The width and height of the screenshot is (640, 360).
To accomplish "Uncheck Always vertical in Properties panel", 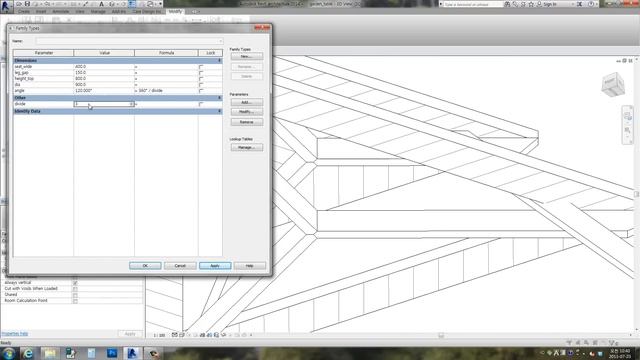I will 75,283.
